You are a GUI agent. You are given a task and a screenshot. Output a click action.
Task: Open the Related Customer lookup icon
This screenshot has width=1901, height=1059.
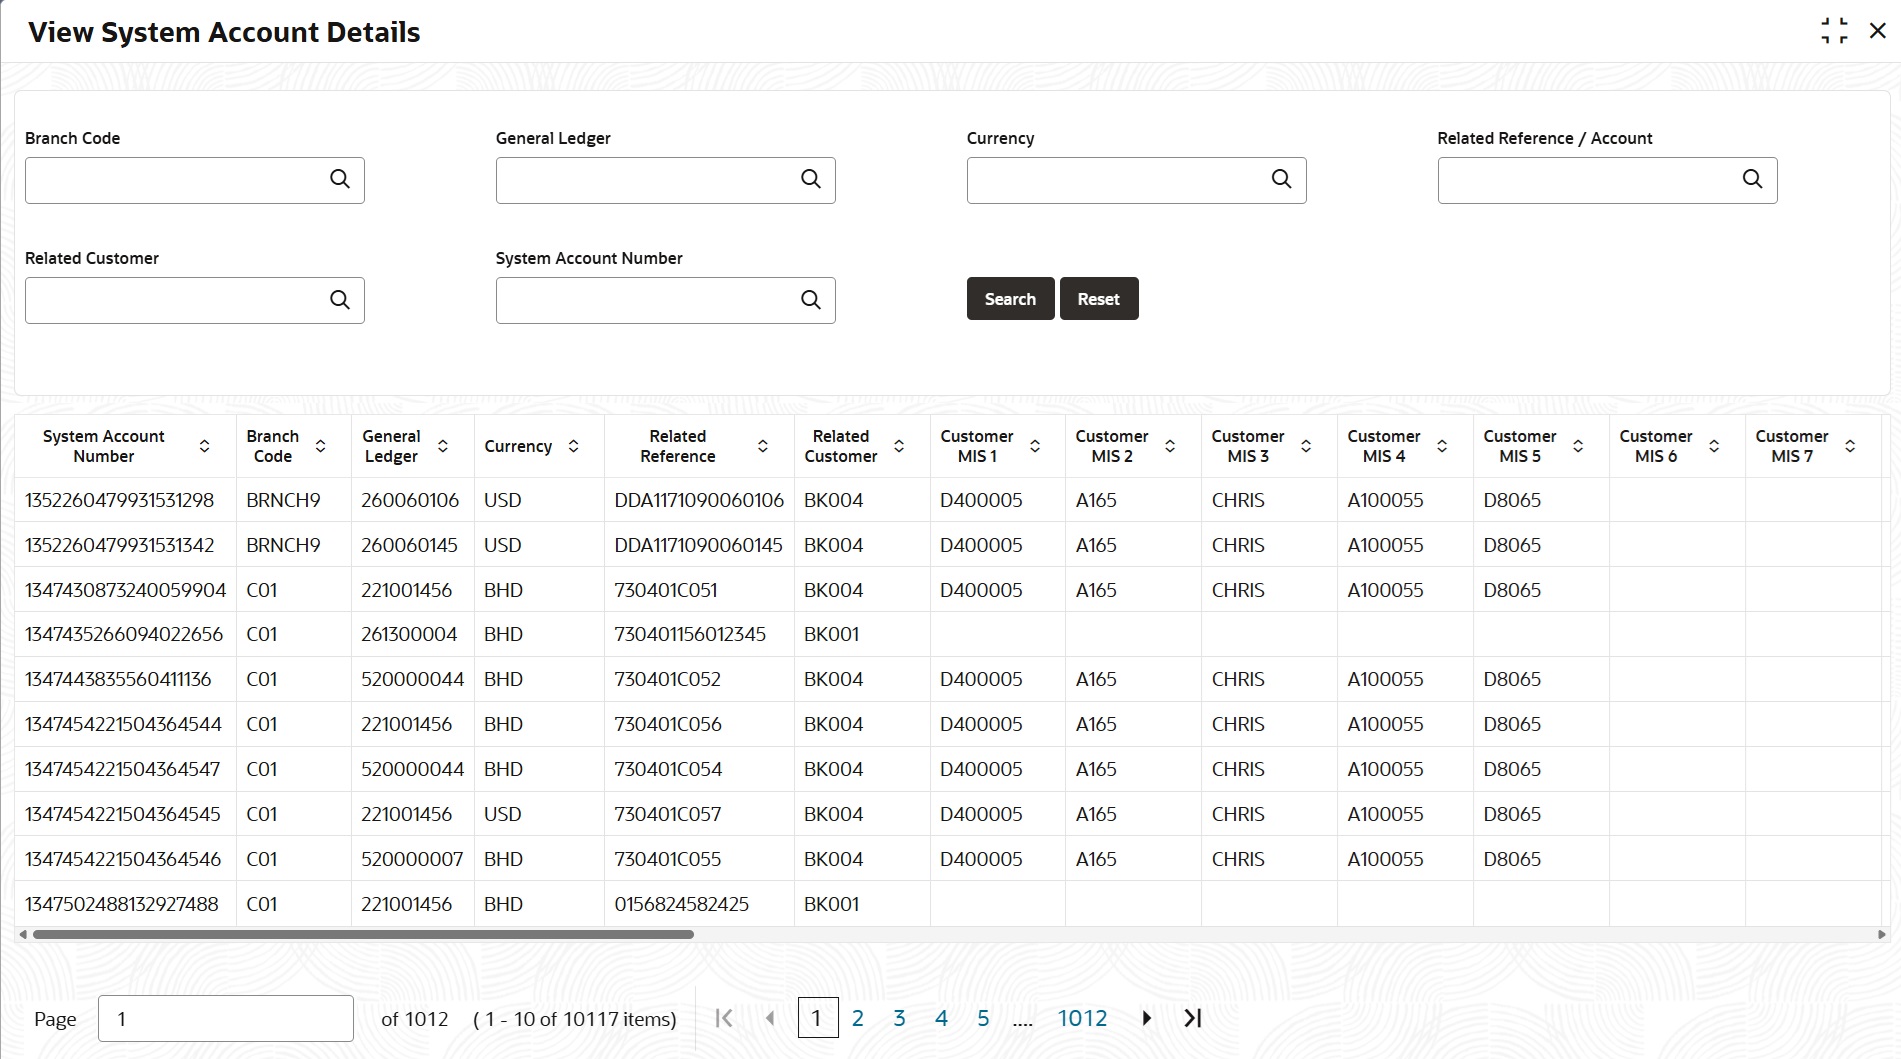point(340,300)
